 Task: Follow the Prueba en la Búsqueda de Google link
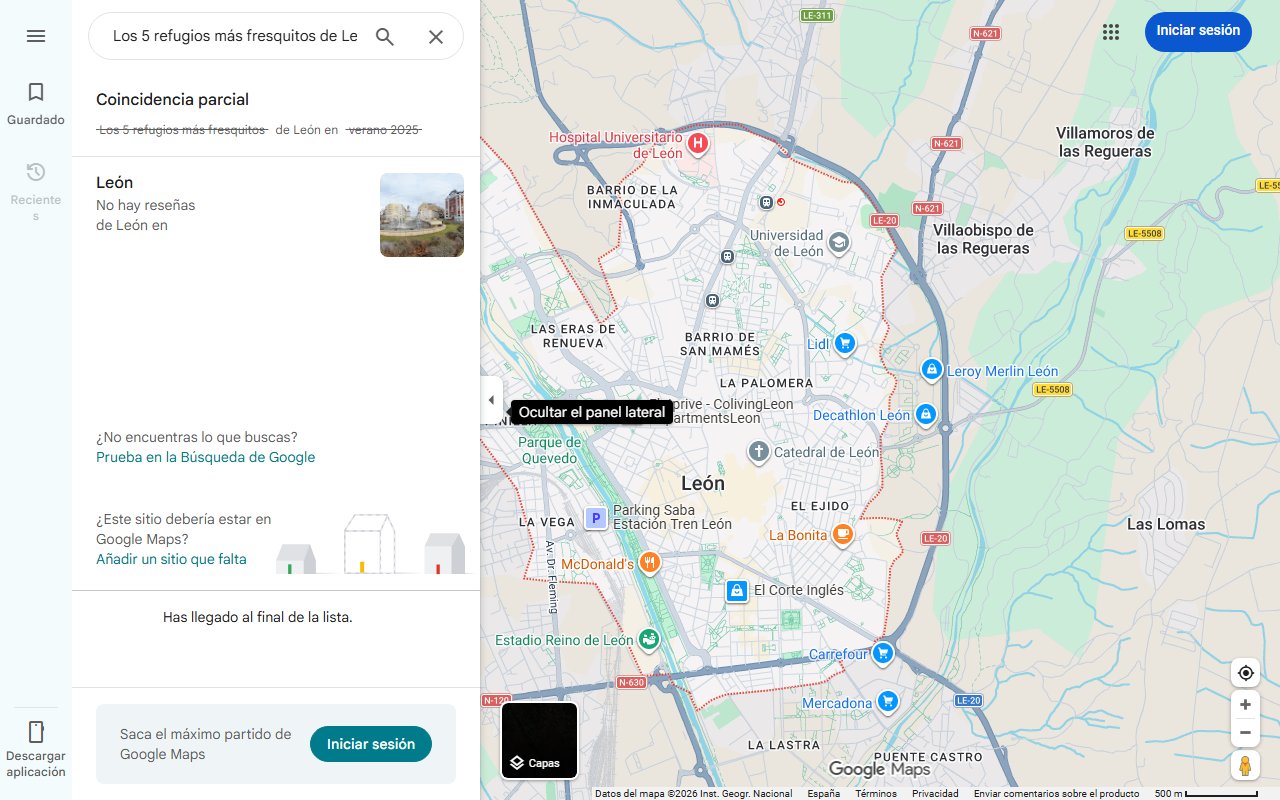pos(205,457)
